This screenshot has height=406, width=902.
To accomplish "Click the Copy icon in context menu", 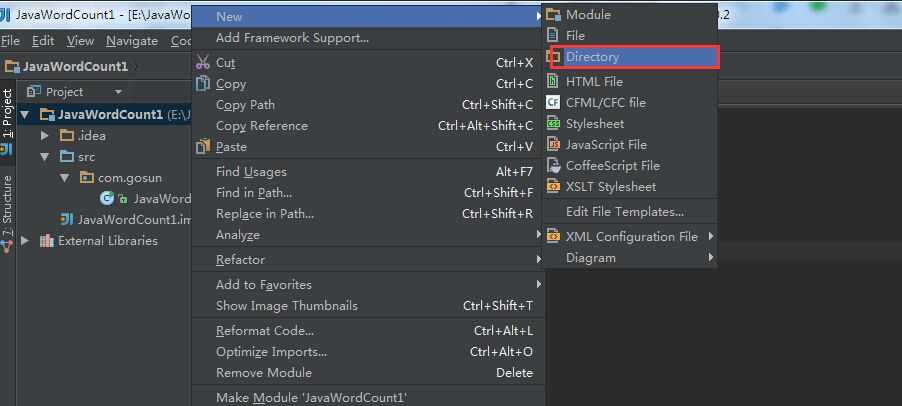I will click(203, 83).
